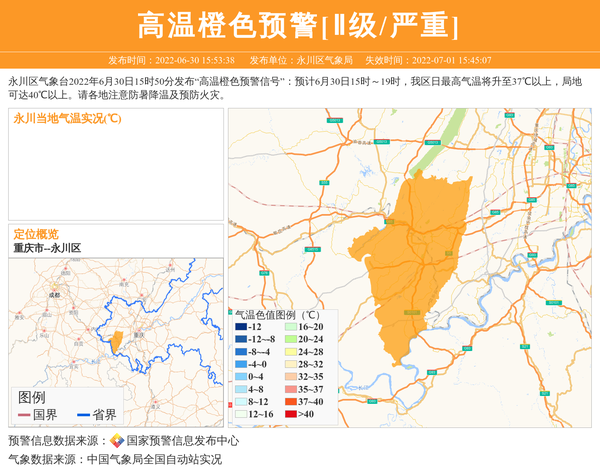Pick the 20~24 green legend swatch
Image resolution: width=600 pixels, height=471 pixels.
(x=290, y=339)
